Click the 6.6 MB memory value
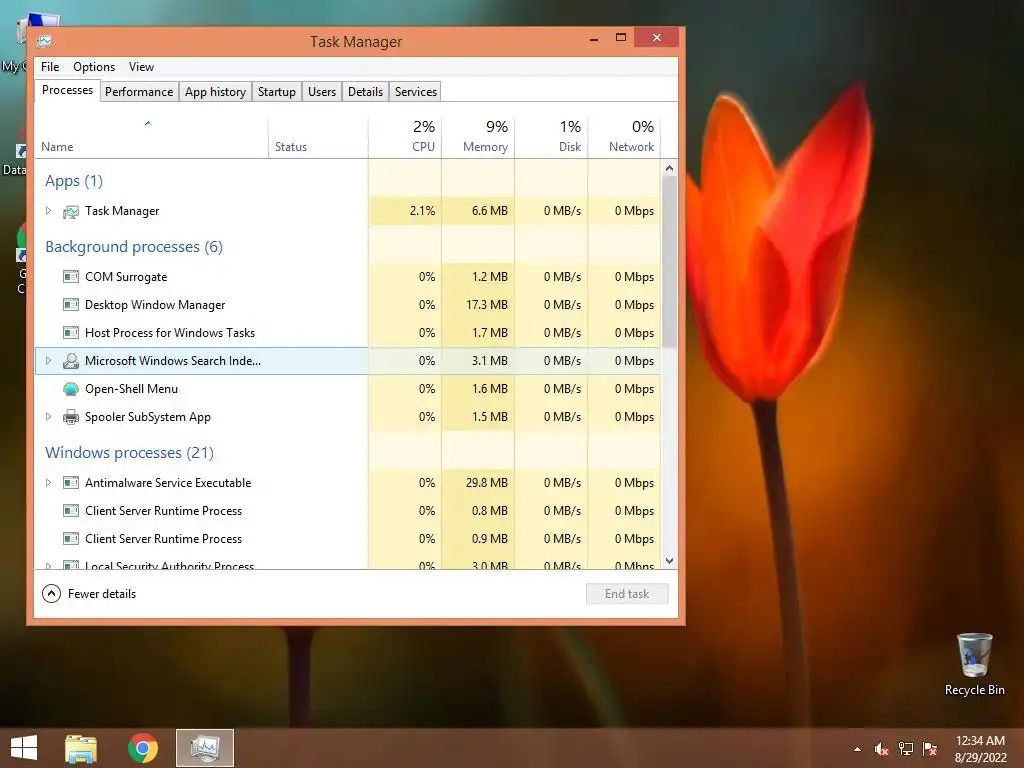Image resolution: width=1024 pixels, height=768 pixels. coord(490,211)
